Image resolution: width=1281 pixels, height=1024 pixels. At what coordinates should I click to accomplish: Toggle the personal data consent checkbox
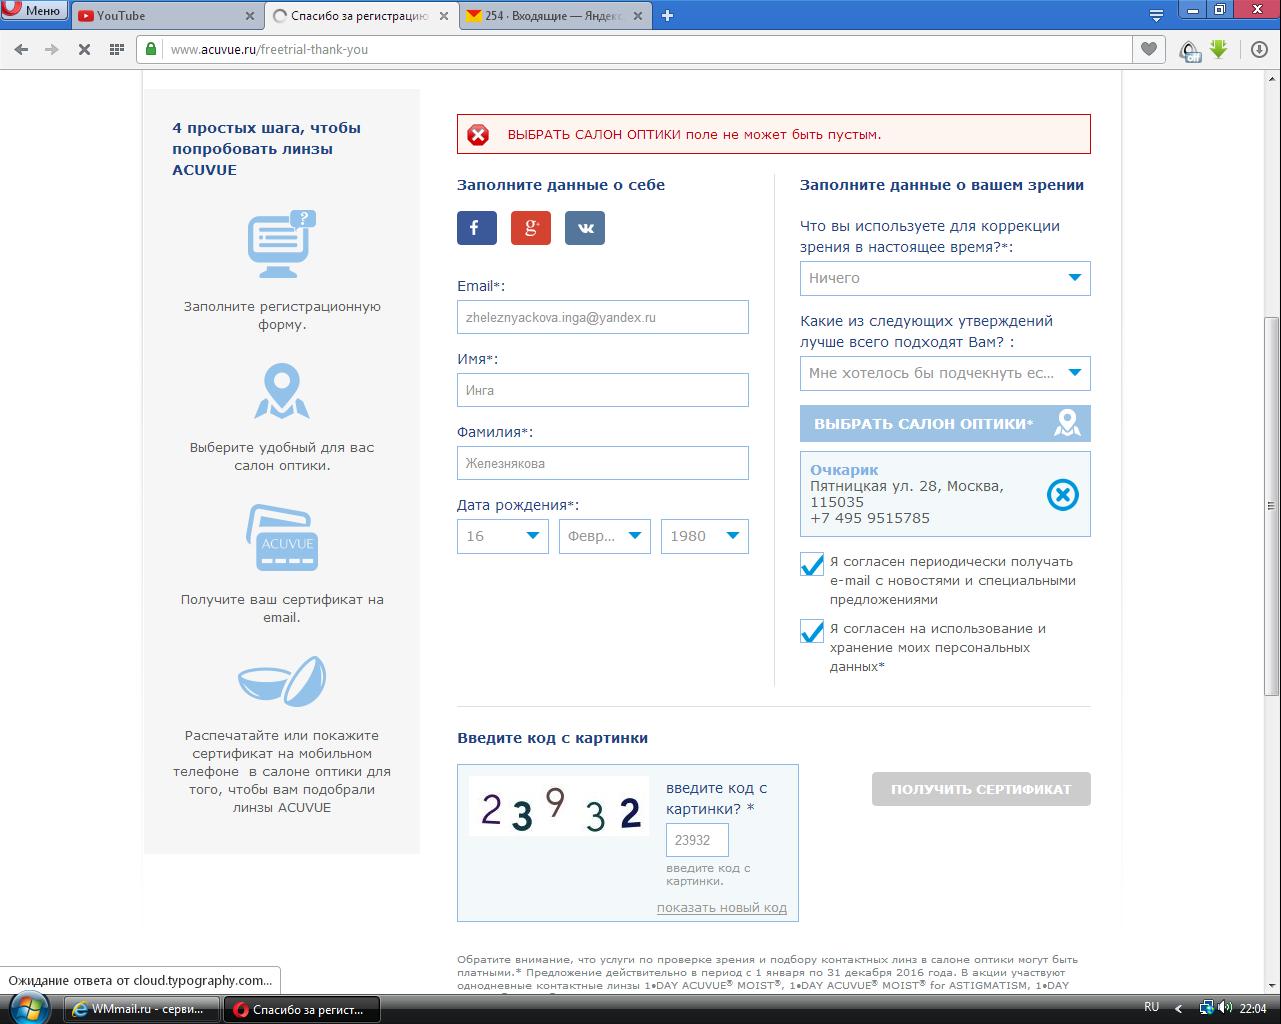click(x=812, y=631)
